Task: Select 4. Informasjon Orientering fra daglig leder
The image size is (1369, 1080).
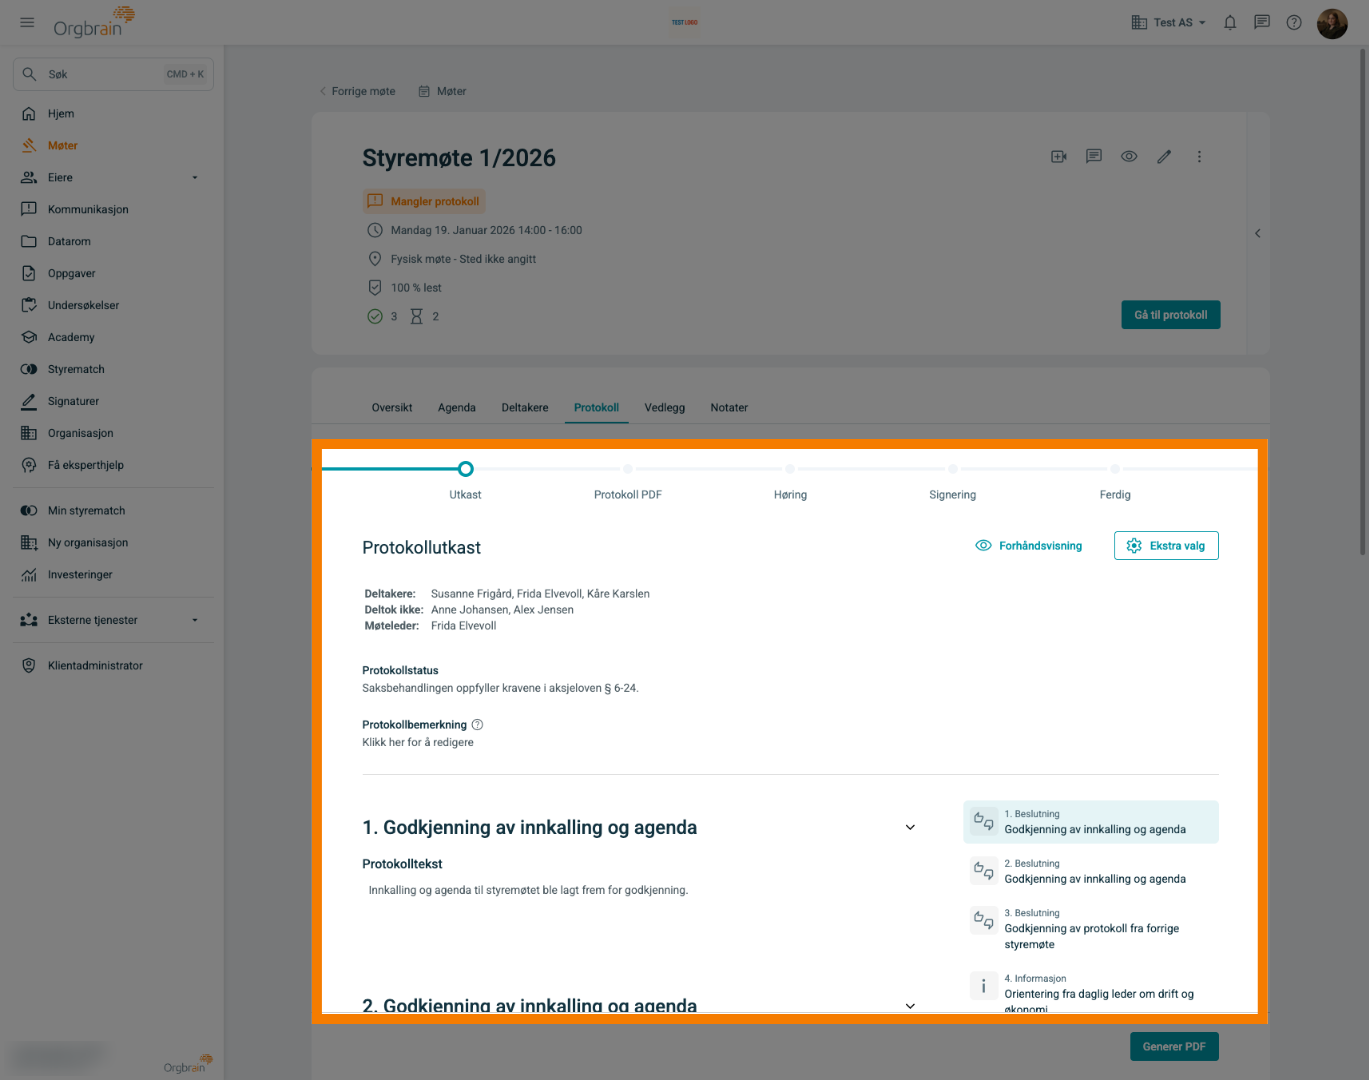Action: click(x=1091, y=993)
